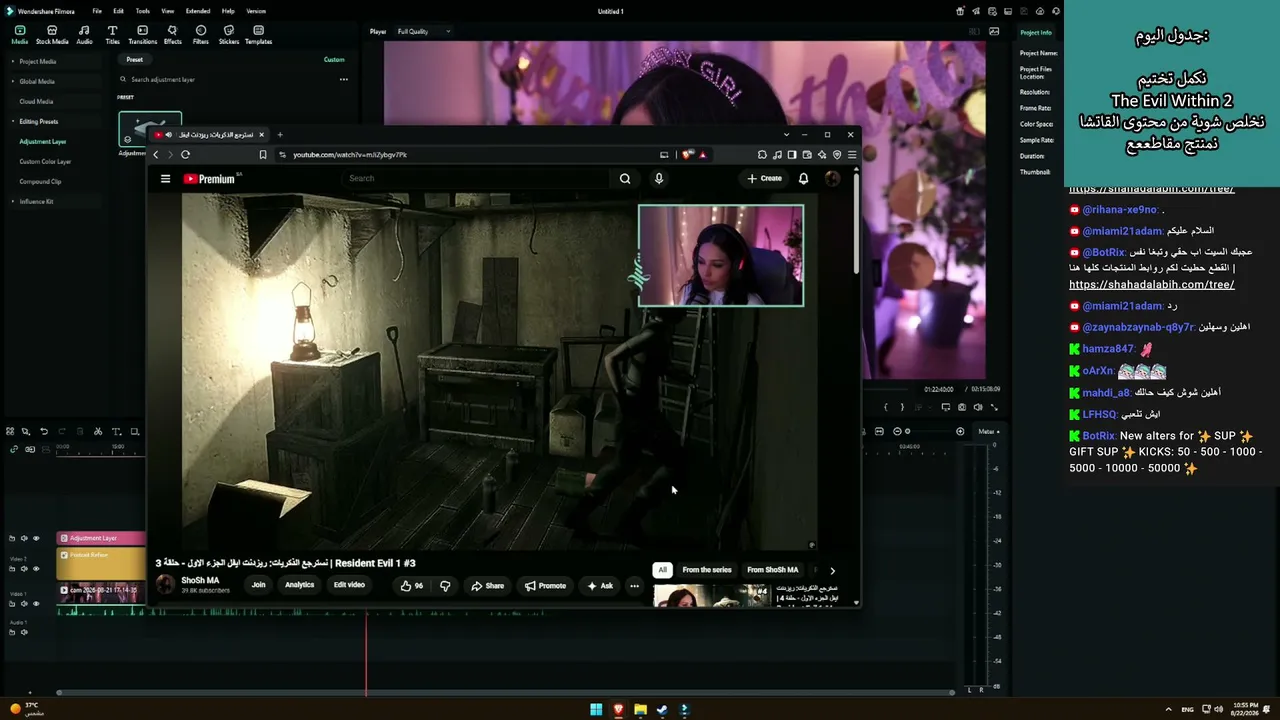Open the File menu in Filmora
Screen dimensions: 1280x720
97,11
